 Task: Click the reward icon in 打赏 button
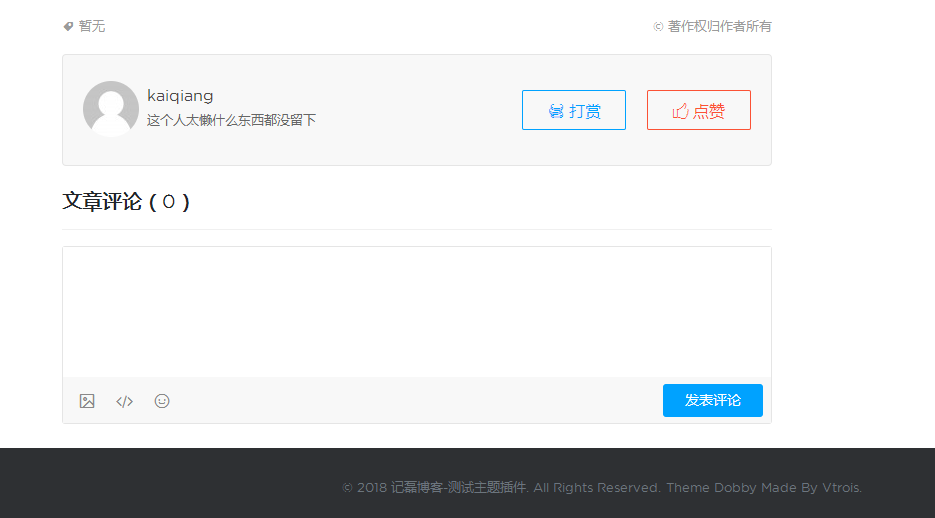coord(556,111)
